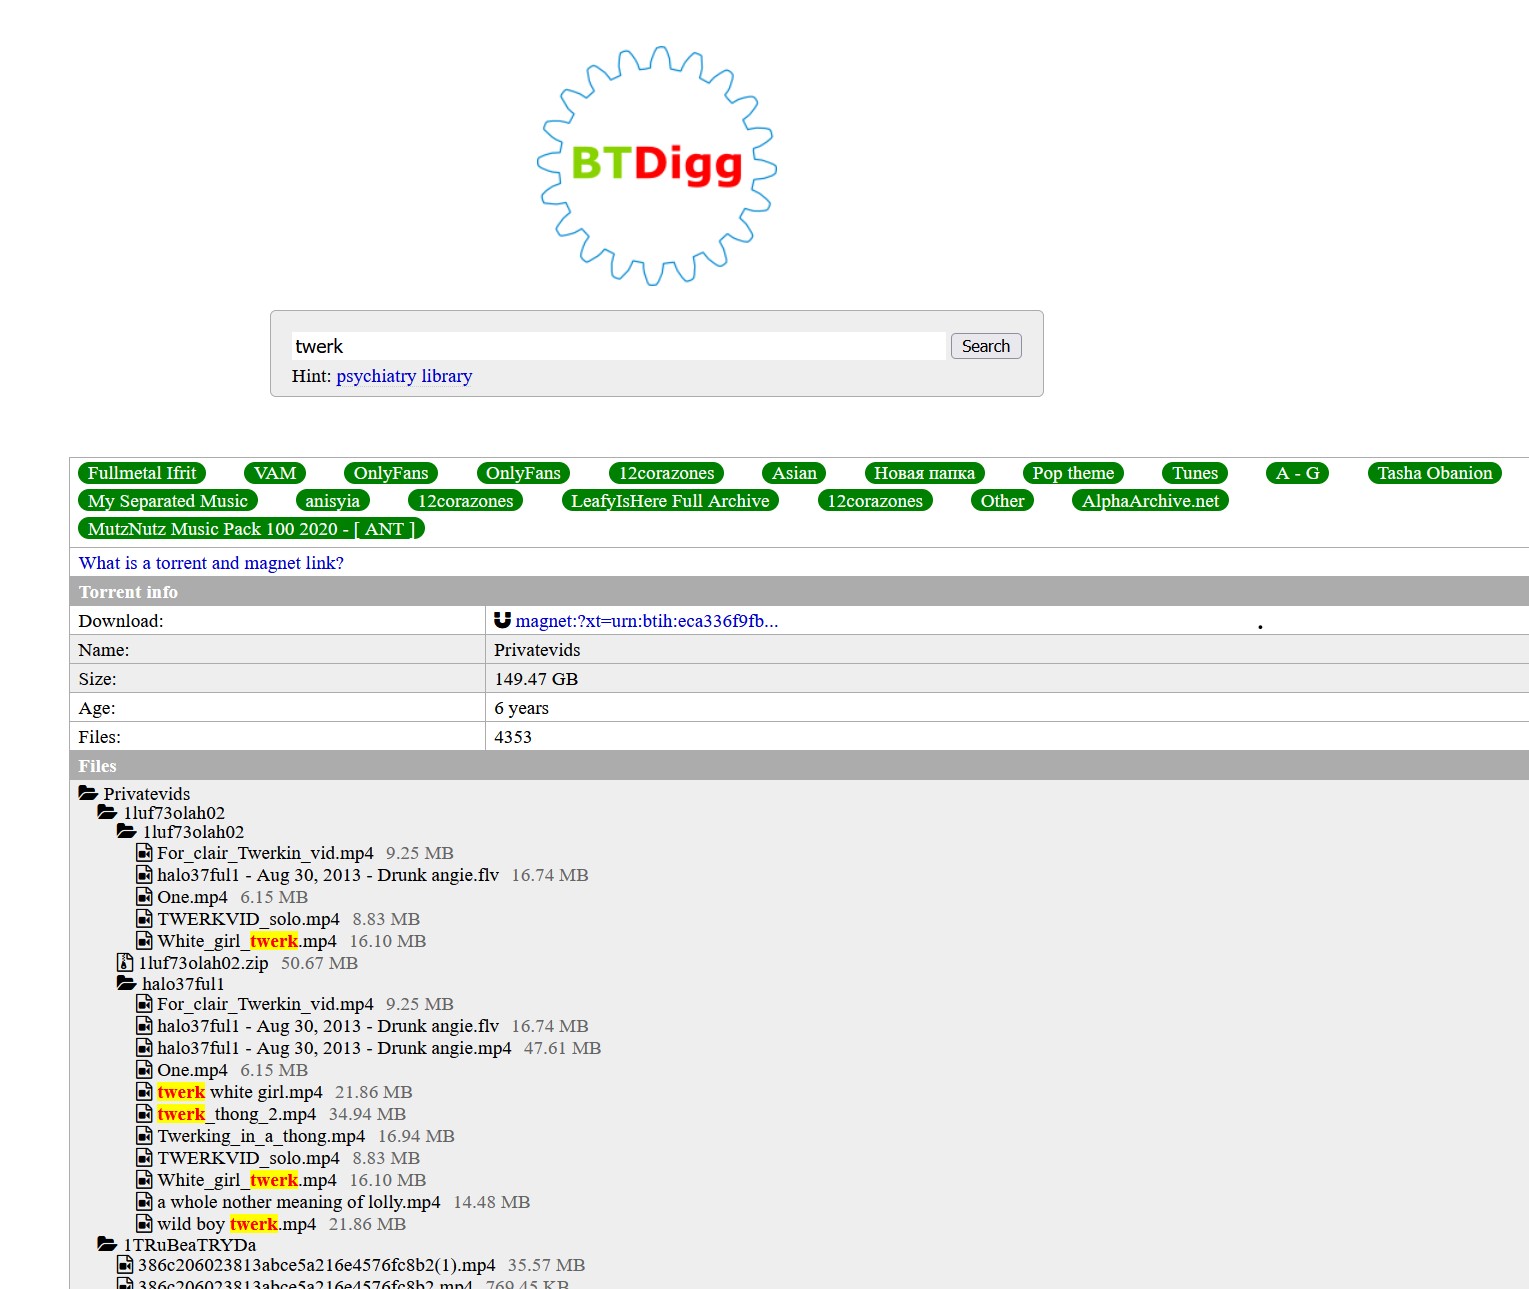Viewport: 1529px width, 1289px height.
Task: Click inside the twerk search input field
Action: pos(618,346)
